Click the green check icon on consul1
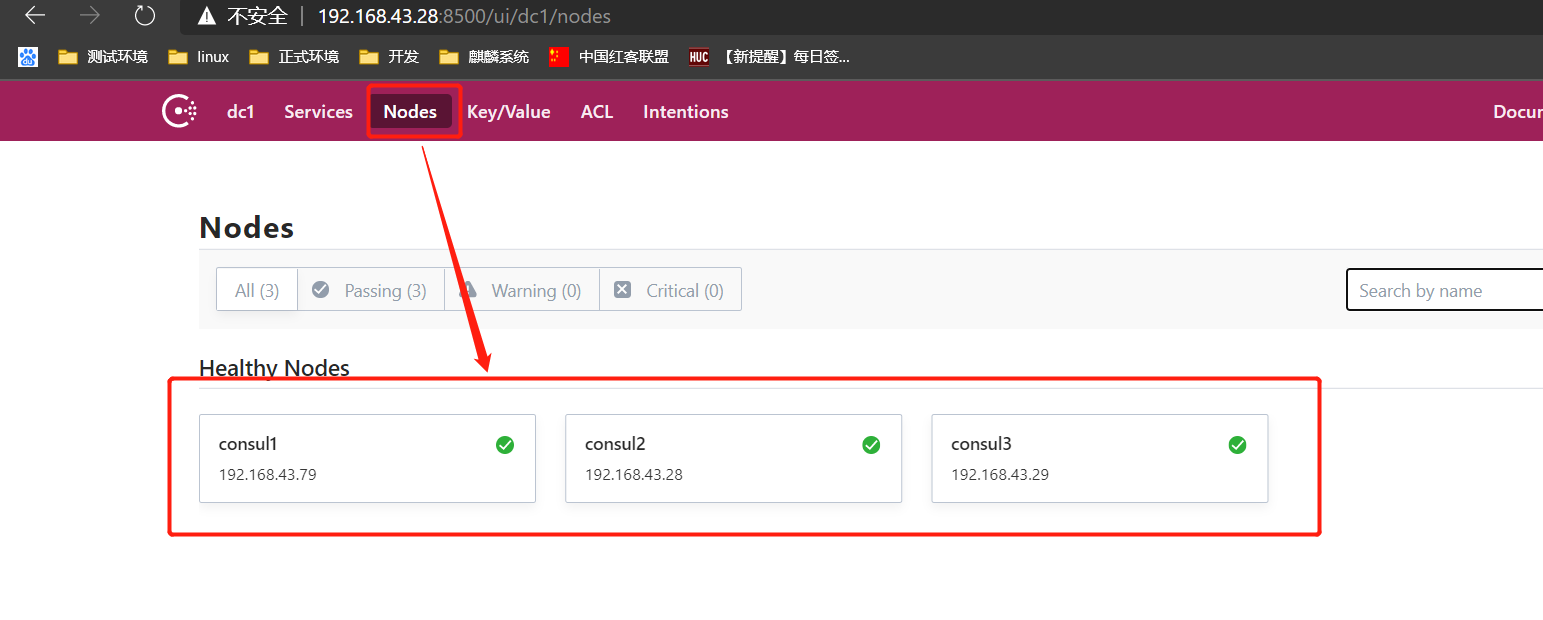 (505, 445)
